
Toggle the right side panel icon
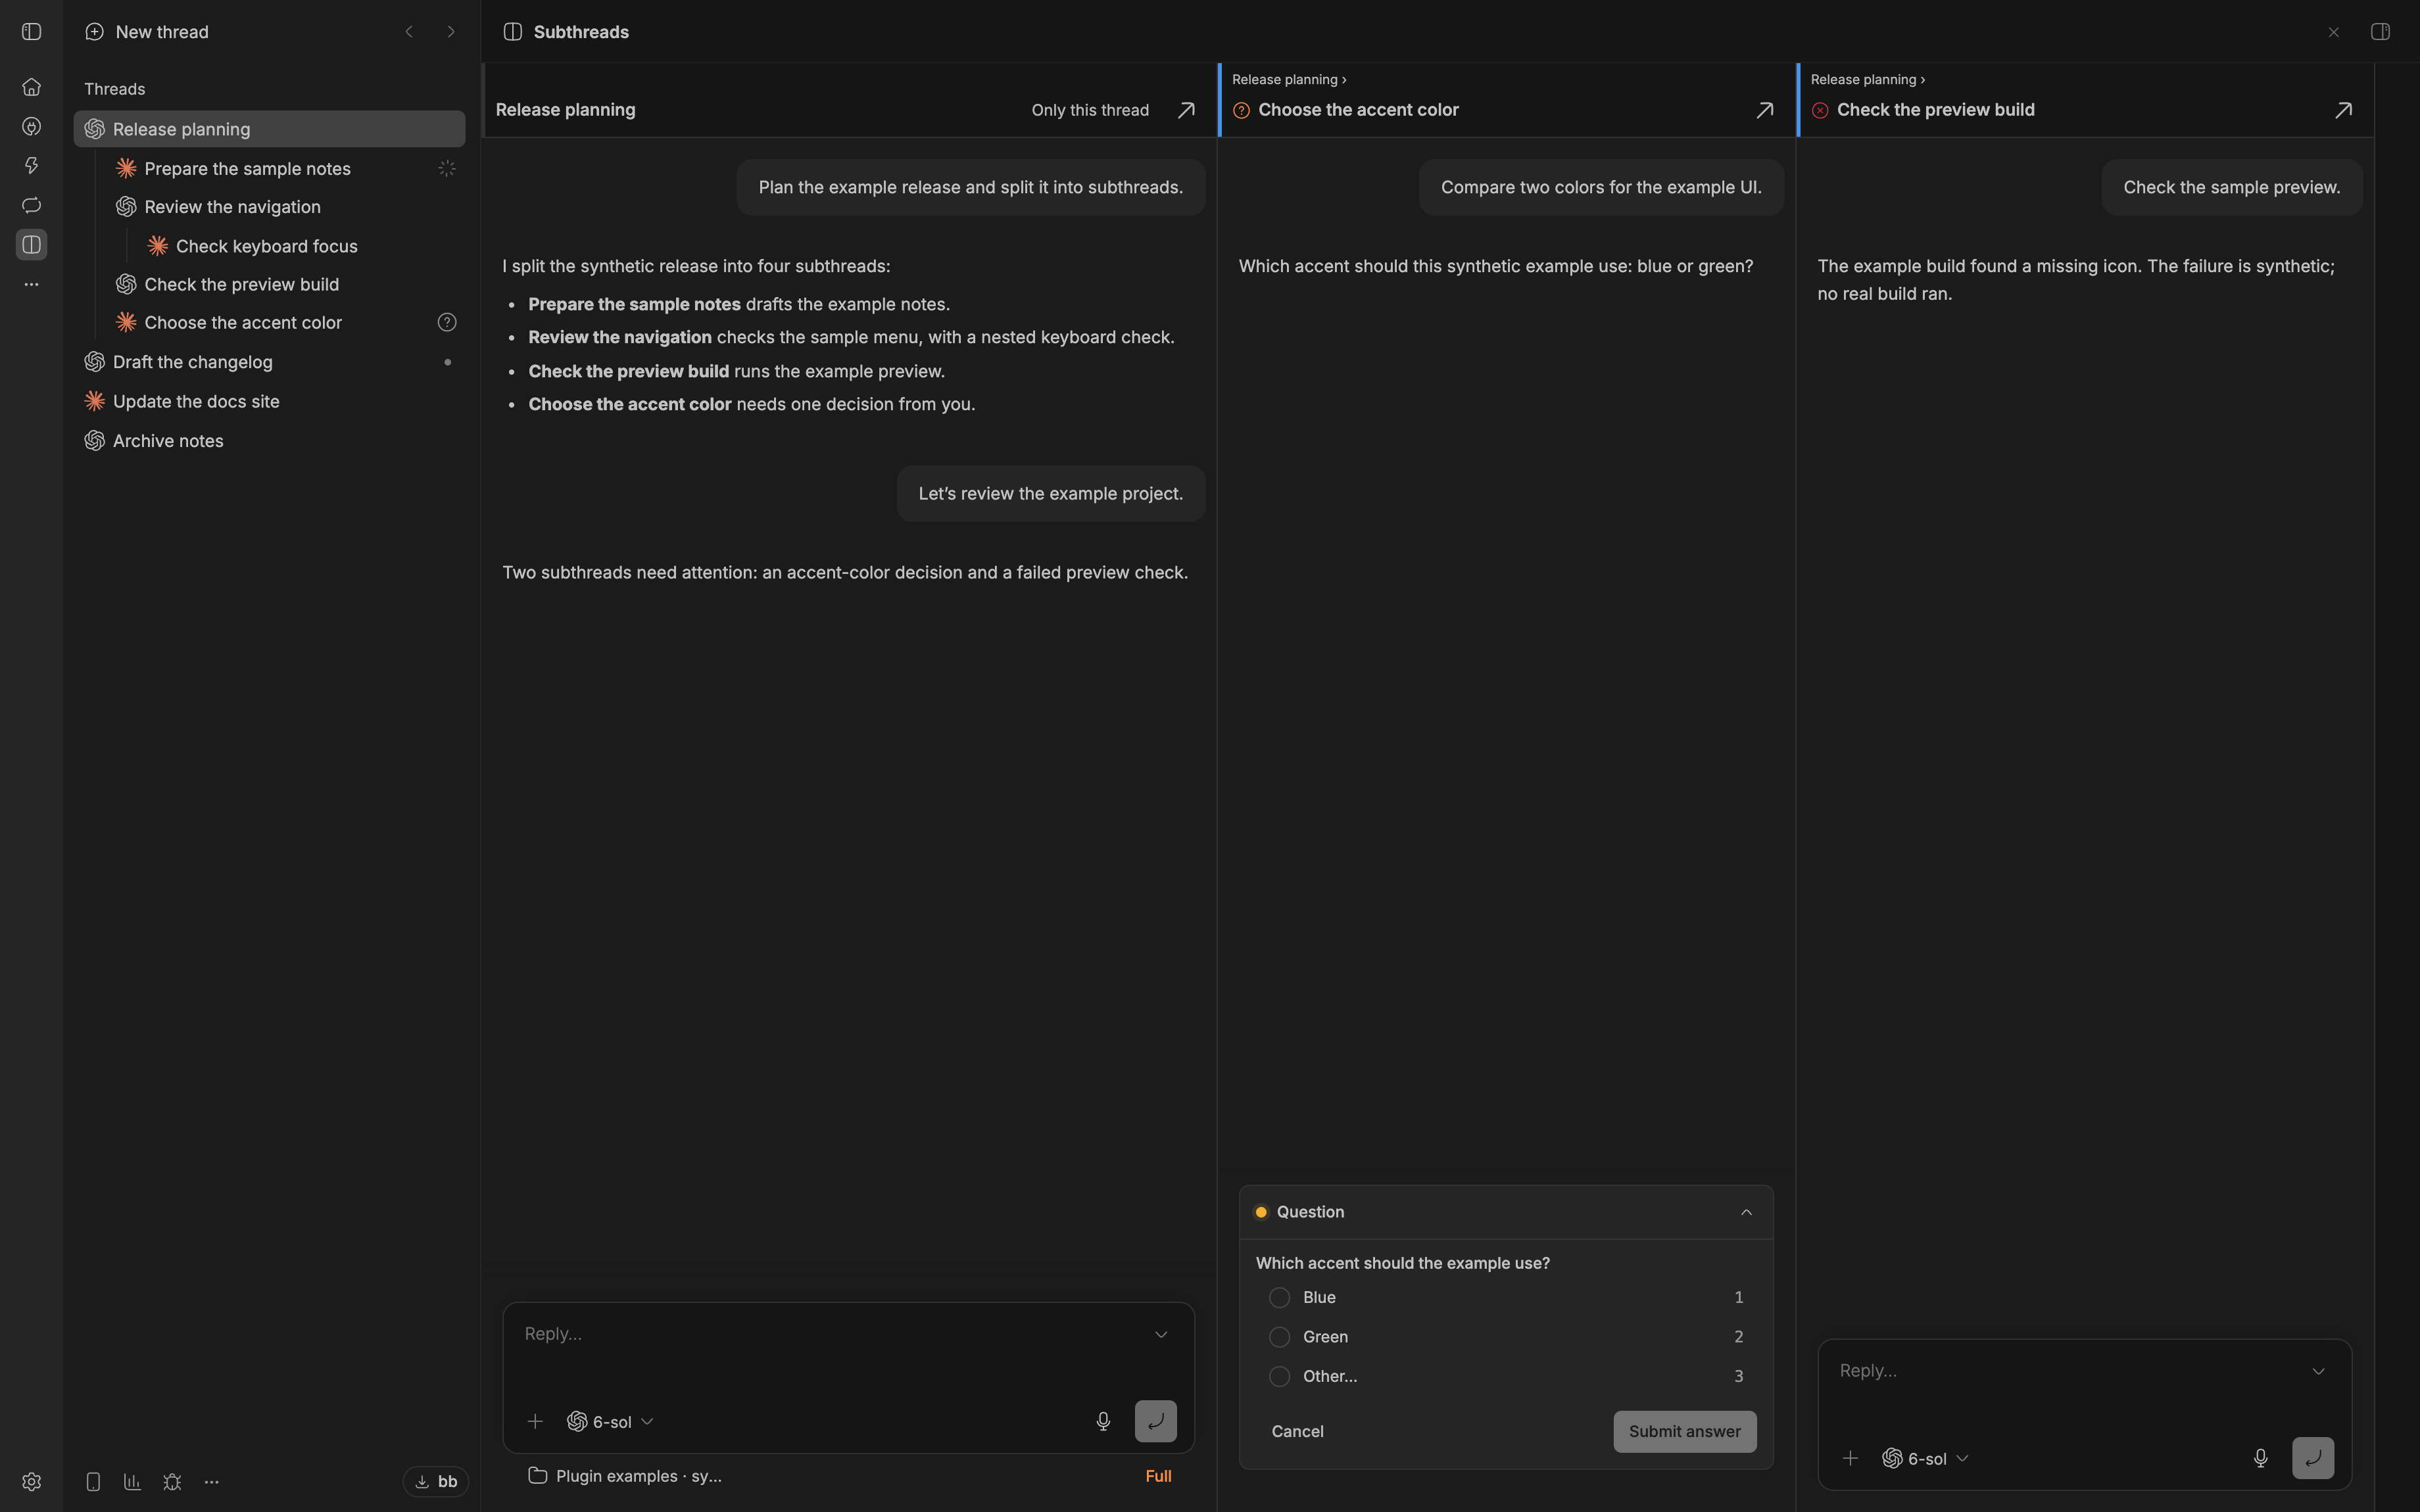point(2380,32)
